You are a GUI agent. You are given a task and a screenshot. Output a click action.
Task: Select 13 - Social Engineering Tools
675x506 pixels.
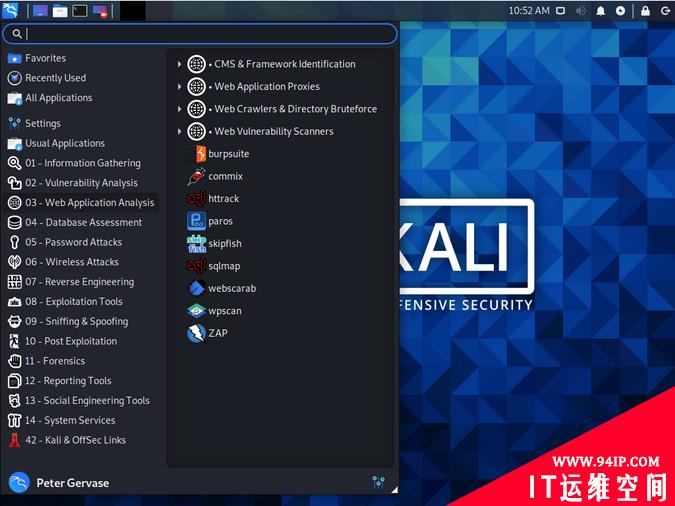(79, 401)
